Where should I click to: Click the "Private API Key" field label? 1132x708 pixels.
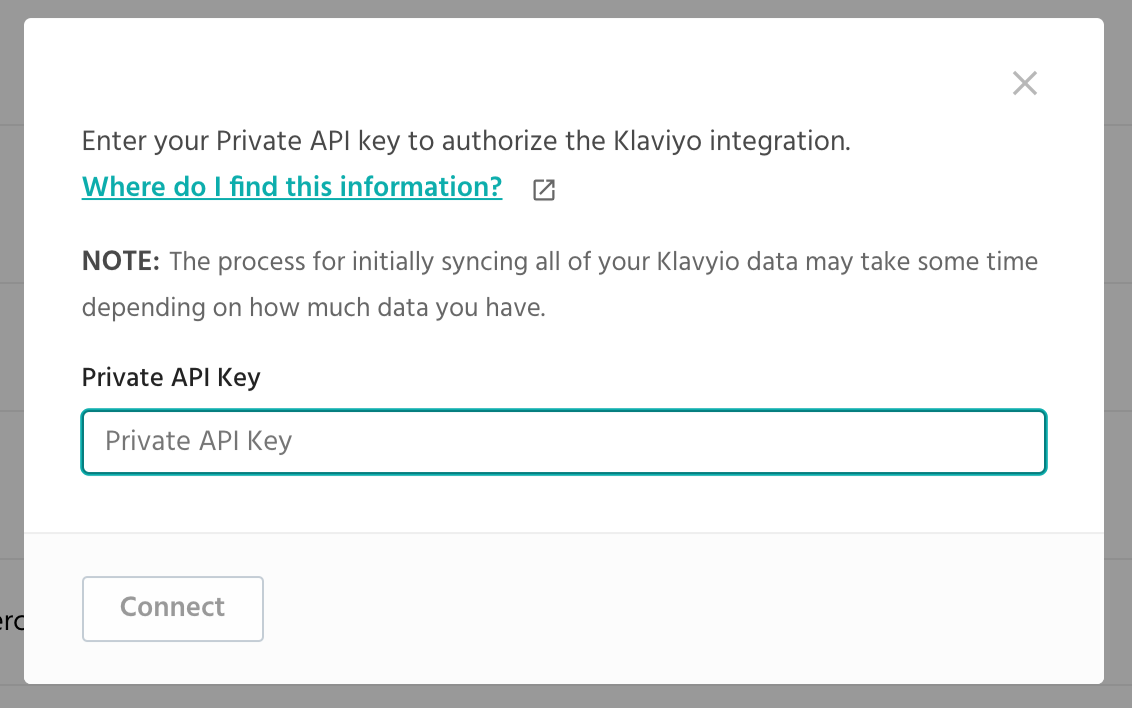[171, 377]
